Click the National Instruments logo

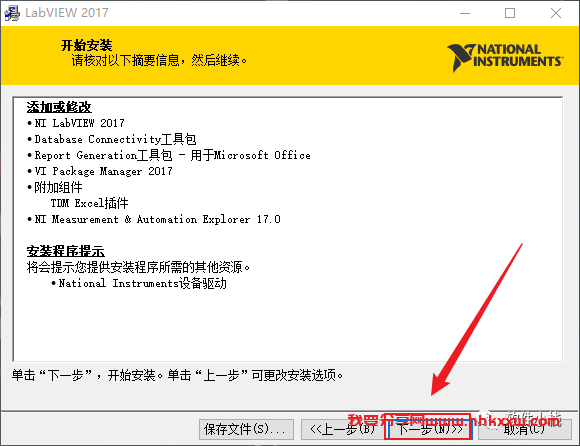[x=505, y=57]
